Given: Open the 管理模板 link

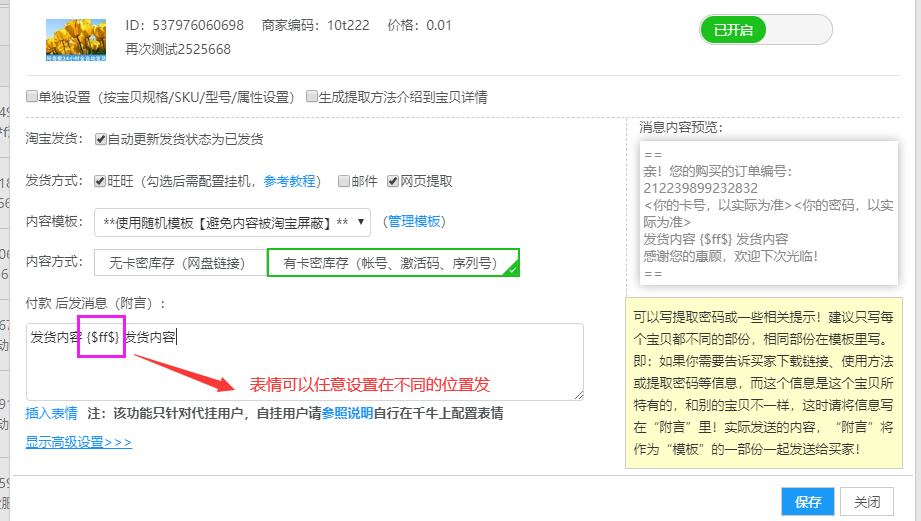Looking at the screenshot, I should tap(414, 222).
